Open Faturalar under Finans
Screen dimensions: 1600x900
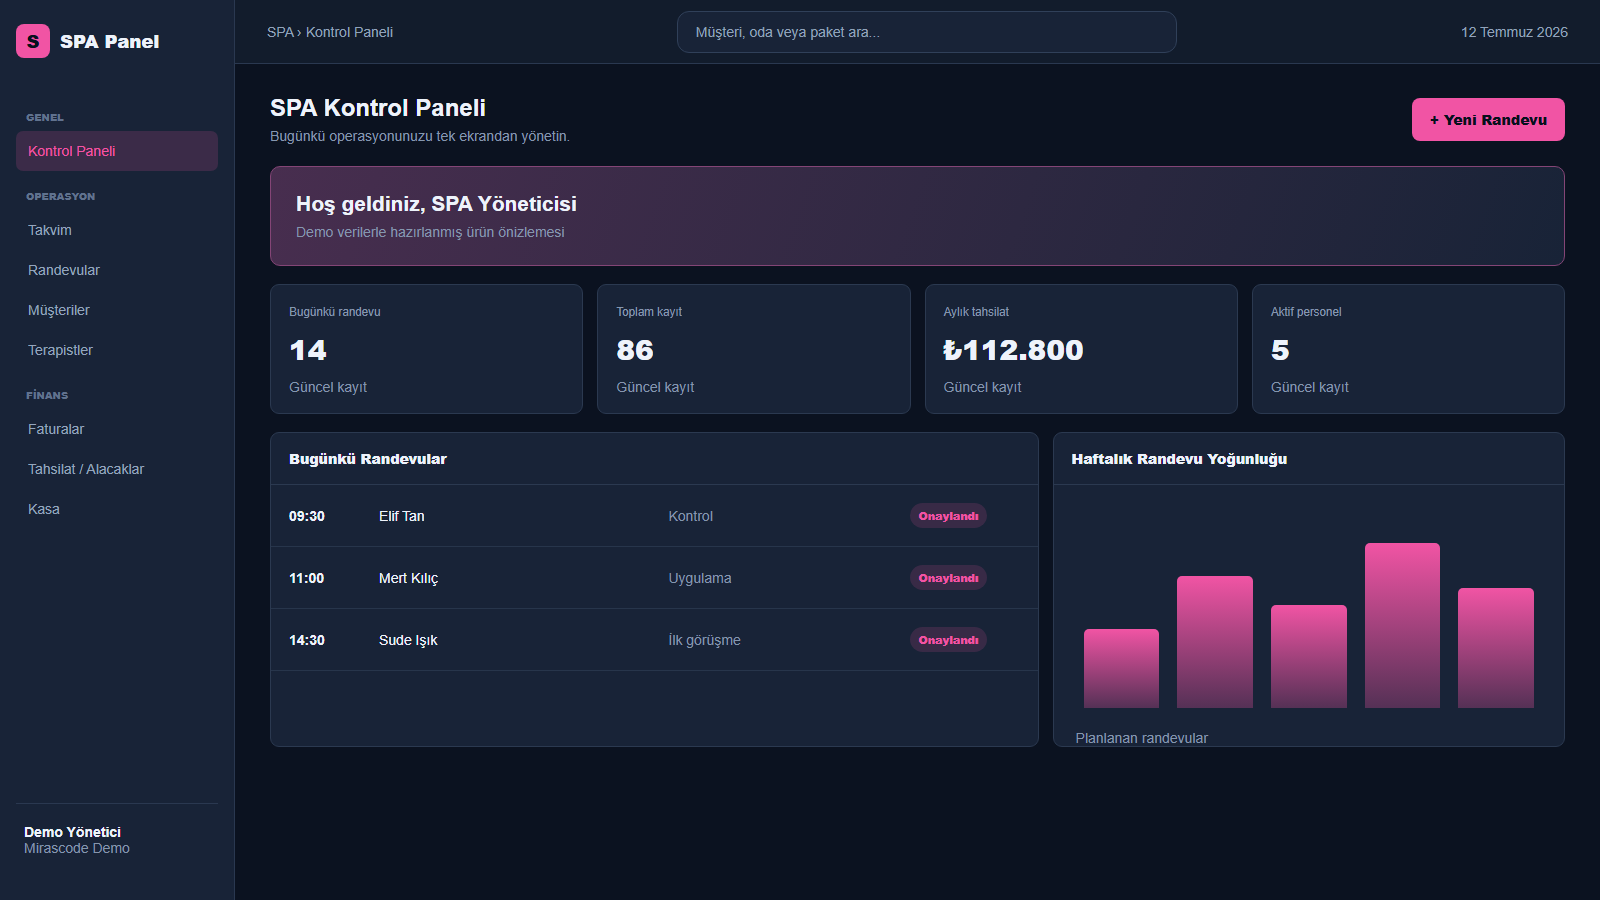(x=117, y=429)
